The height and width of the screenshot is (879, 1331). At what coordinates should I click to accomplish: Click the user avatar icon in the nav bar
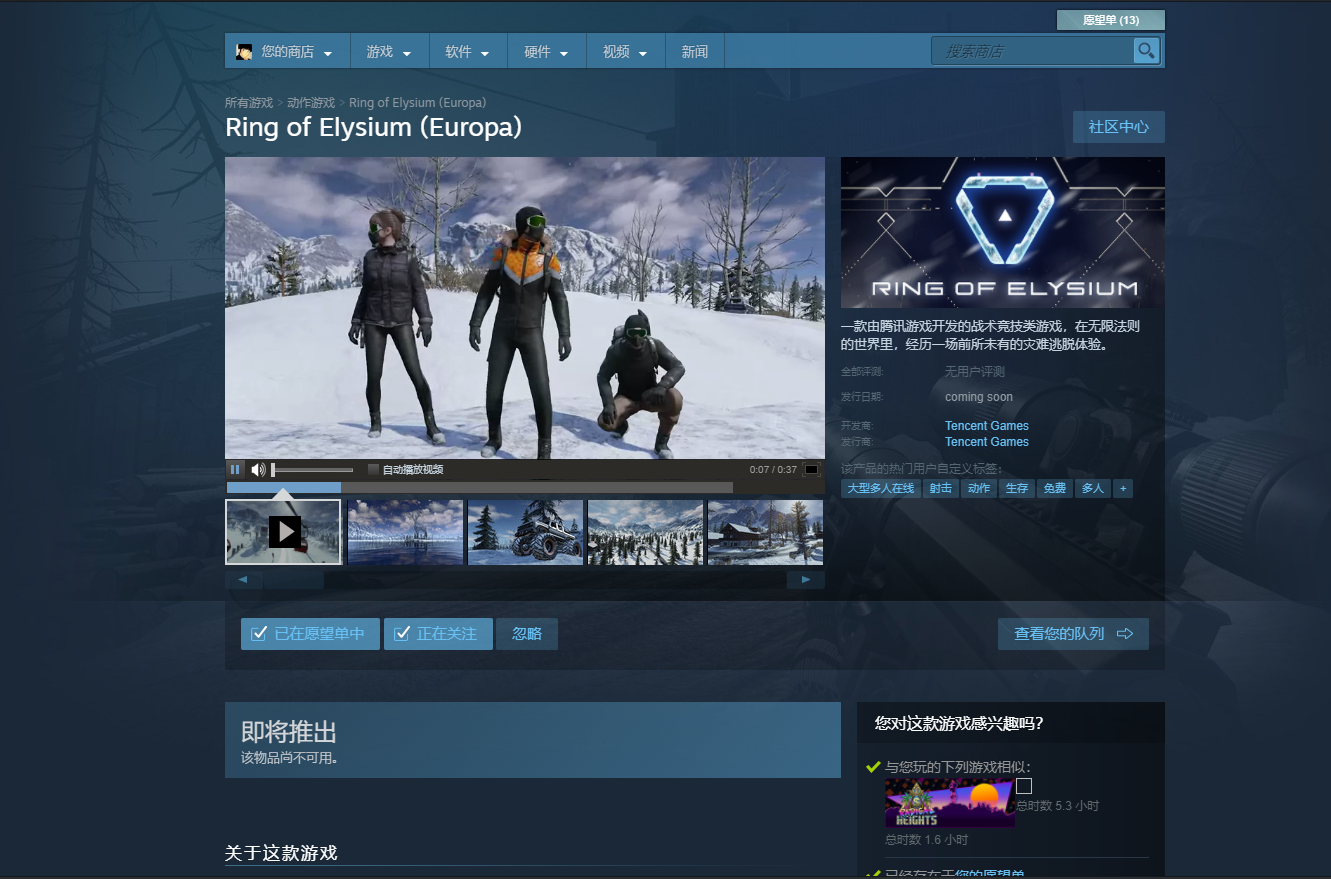pyautogui.click(x=244, y=52)
